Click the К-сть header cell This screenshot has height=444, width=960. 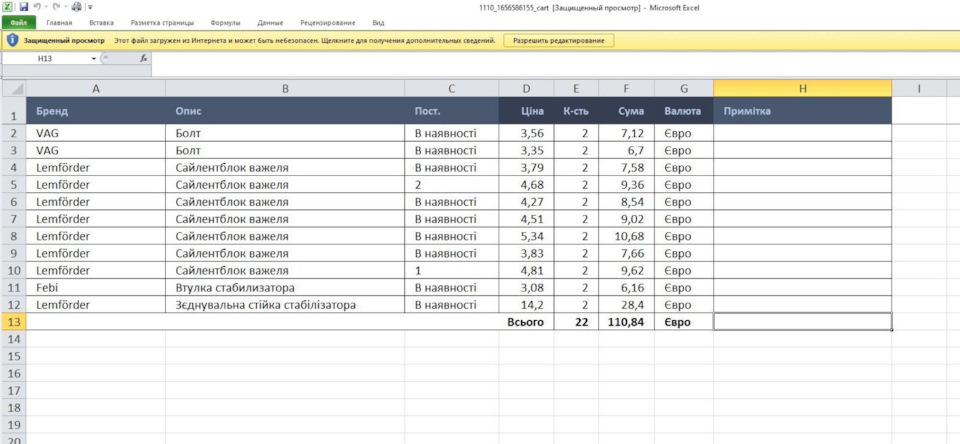point(576,111)
